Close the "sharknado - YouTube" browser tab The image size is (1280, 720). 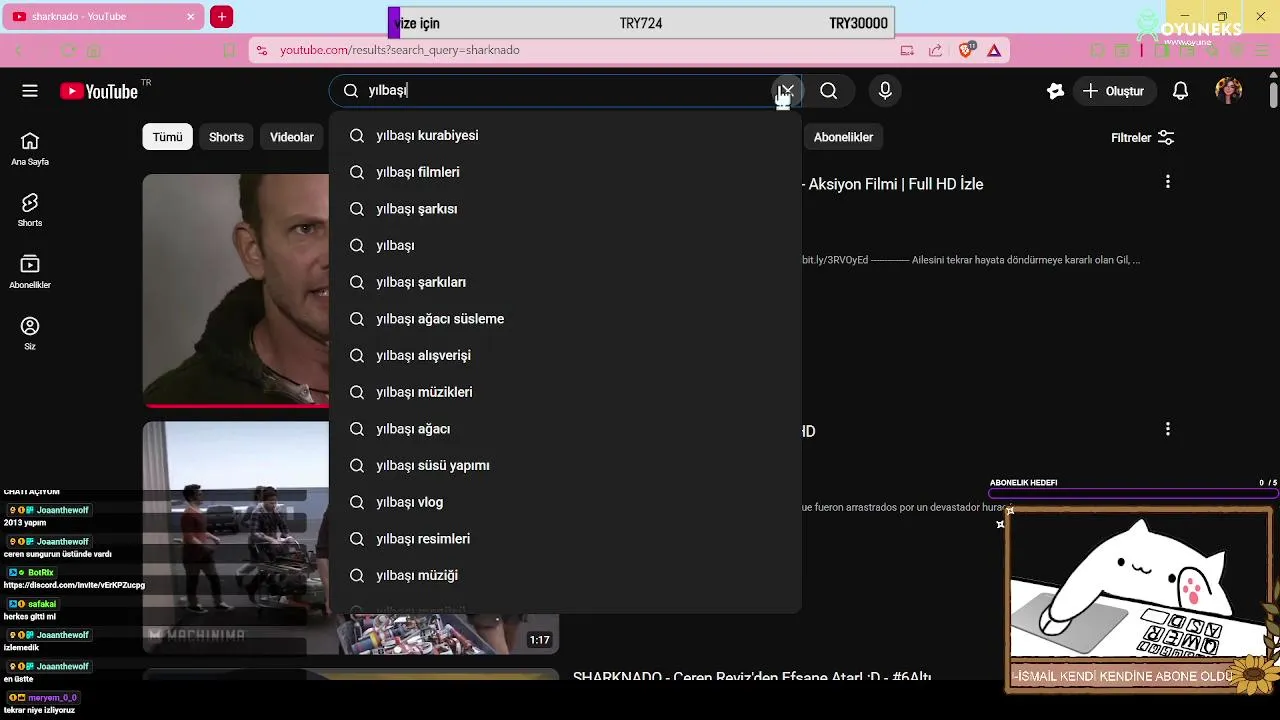click(191, 17)
